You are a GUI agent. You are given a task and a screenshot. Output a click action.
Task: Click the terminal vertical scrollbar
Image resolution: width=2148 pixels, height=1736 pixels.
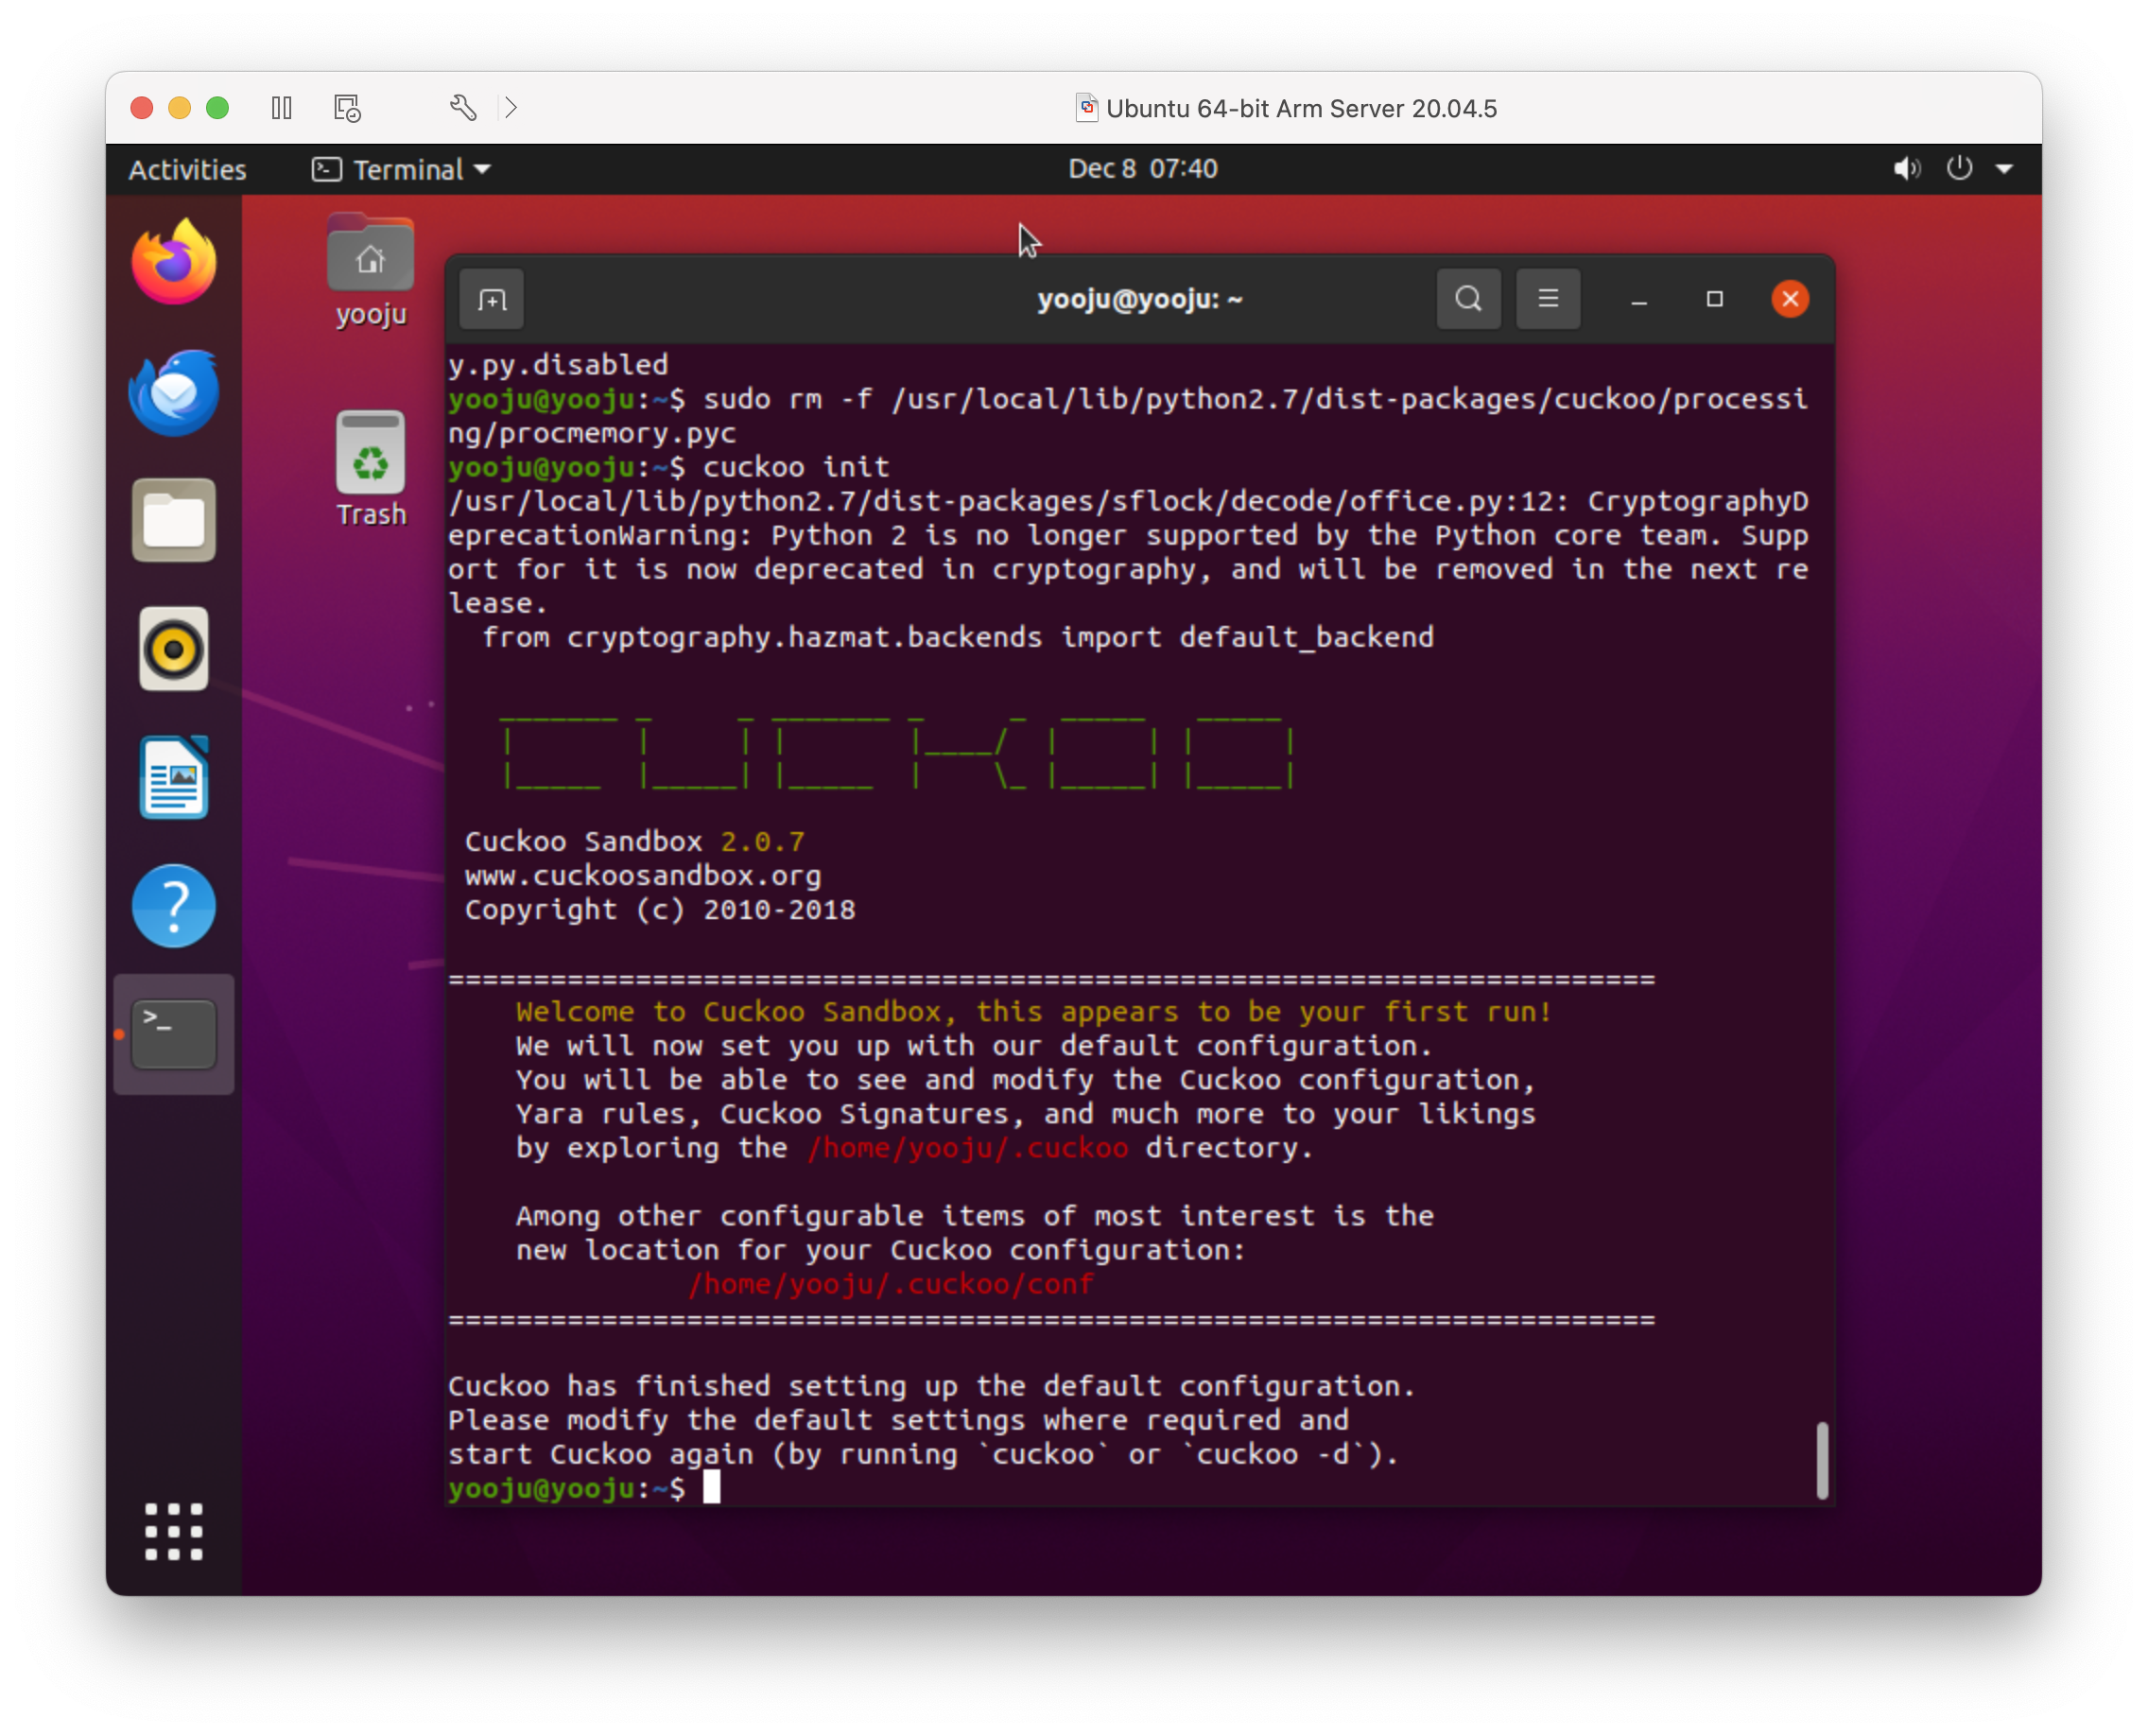click(x=1821, y=1459)
